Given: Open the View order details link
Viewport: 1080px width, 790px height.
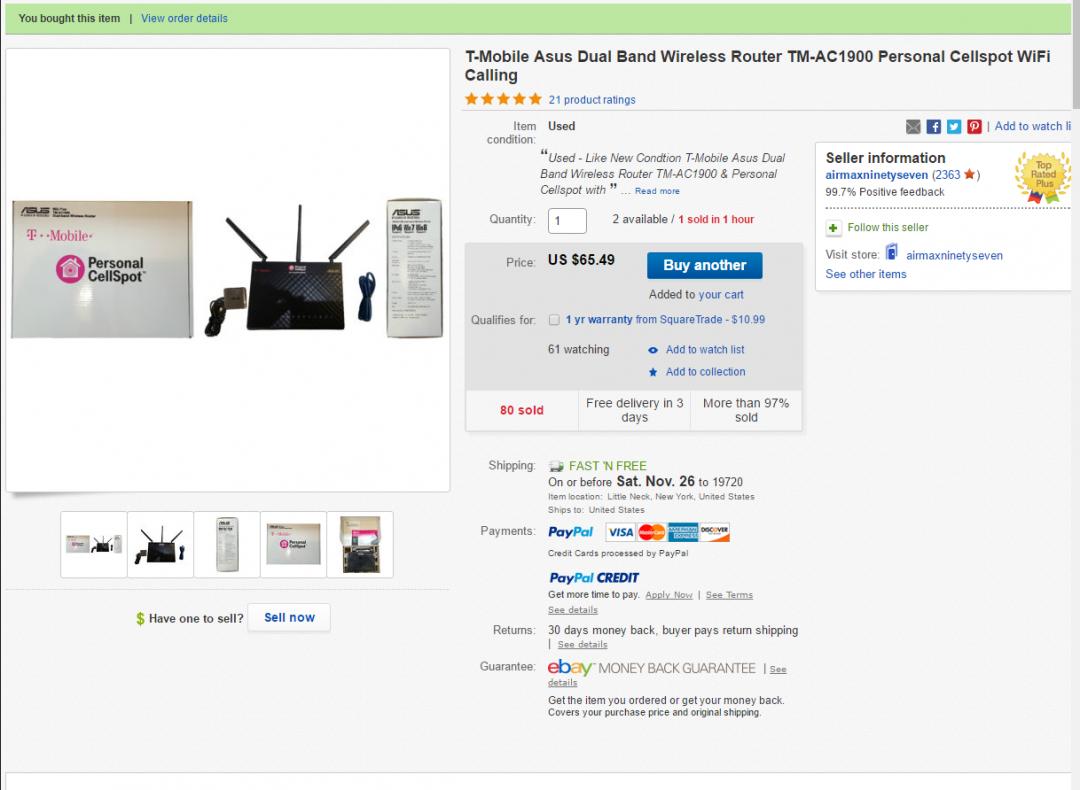Looking at the screenshot, I should point(184,18).
